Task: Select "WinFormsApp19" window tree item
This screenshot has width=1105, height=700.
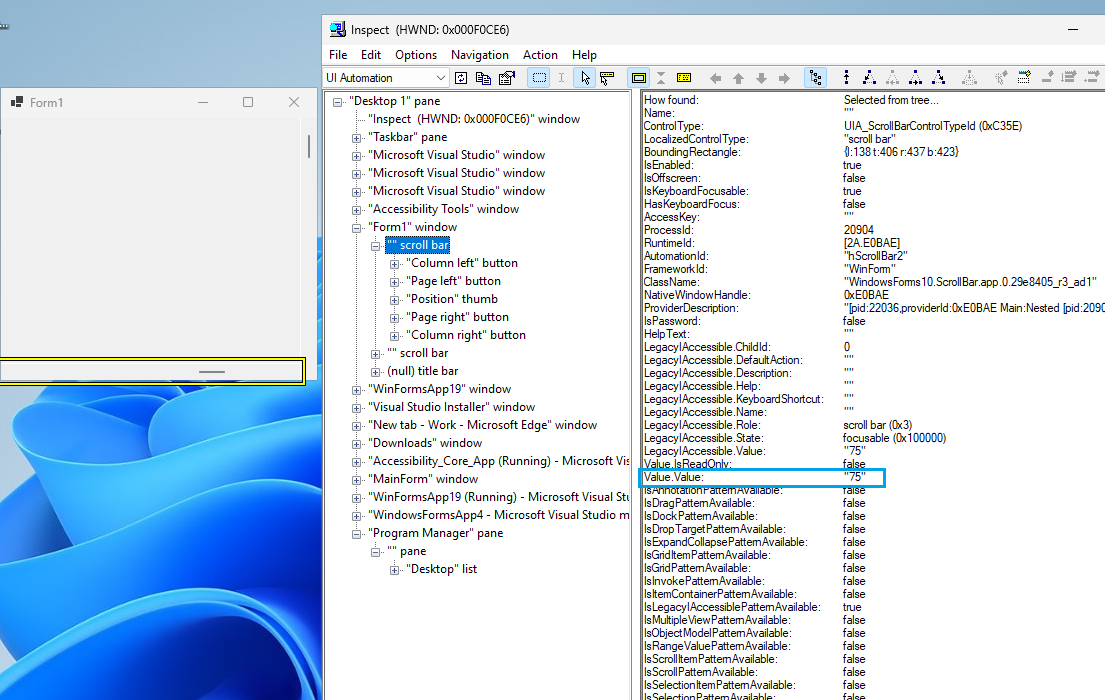Action: pyautogui.click(x=440, y=388)
